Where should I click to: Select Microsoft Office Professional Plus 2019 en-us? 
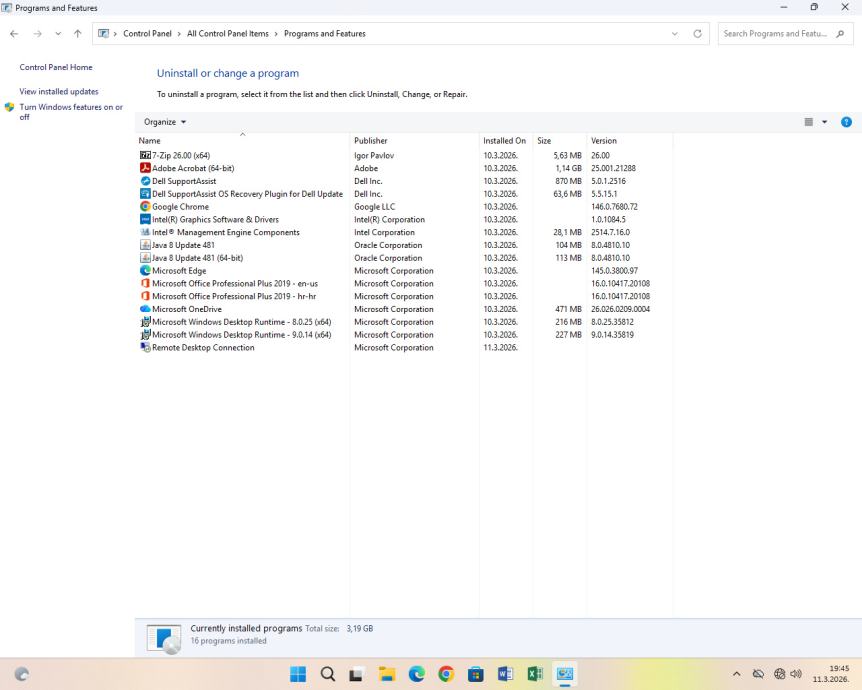(404, 284)
